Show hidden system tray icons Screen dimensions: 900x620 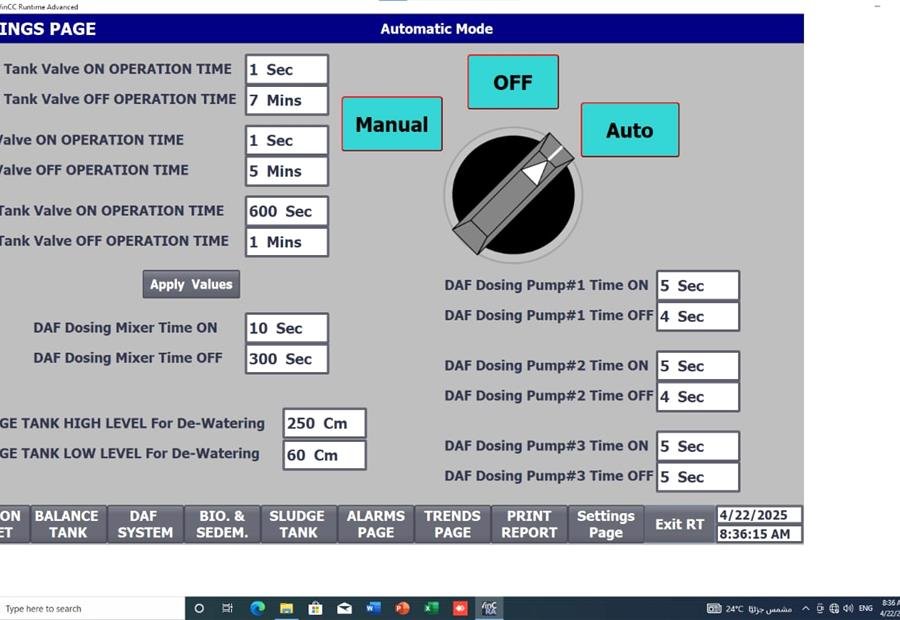coord(806,609)
